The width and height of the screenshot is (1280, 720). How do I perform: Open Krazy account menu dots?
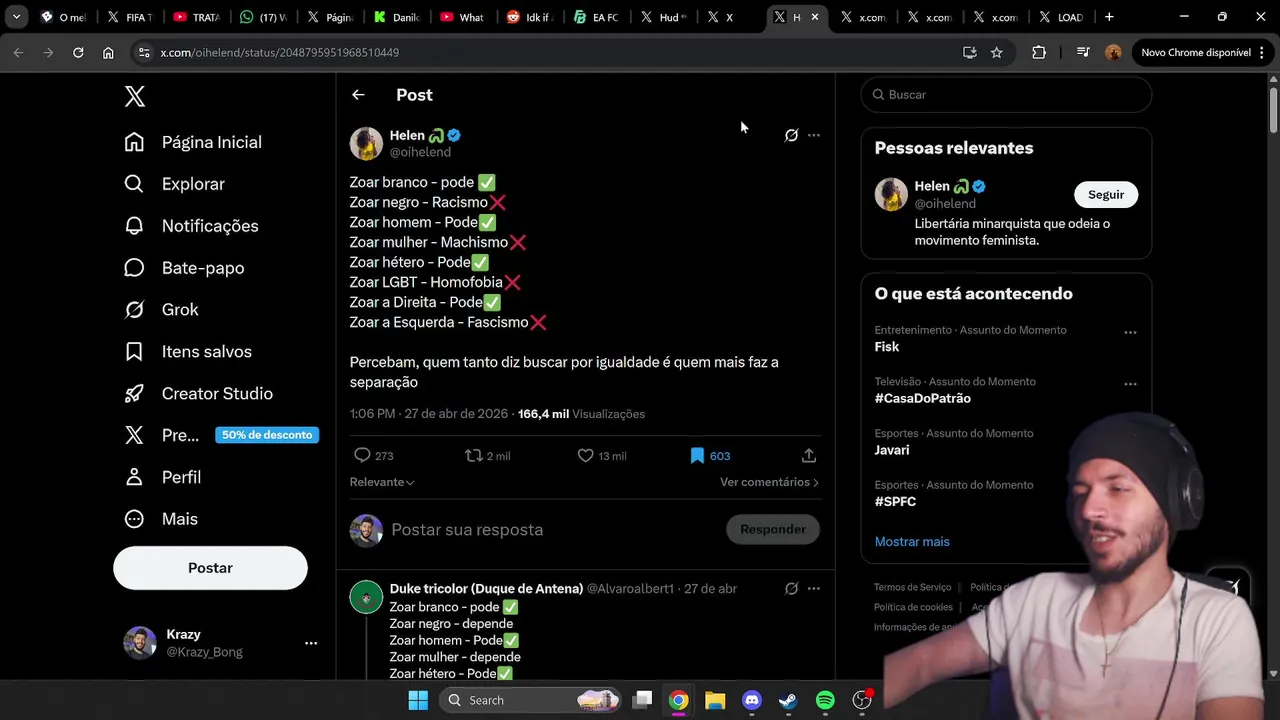click(311, 643)
